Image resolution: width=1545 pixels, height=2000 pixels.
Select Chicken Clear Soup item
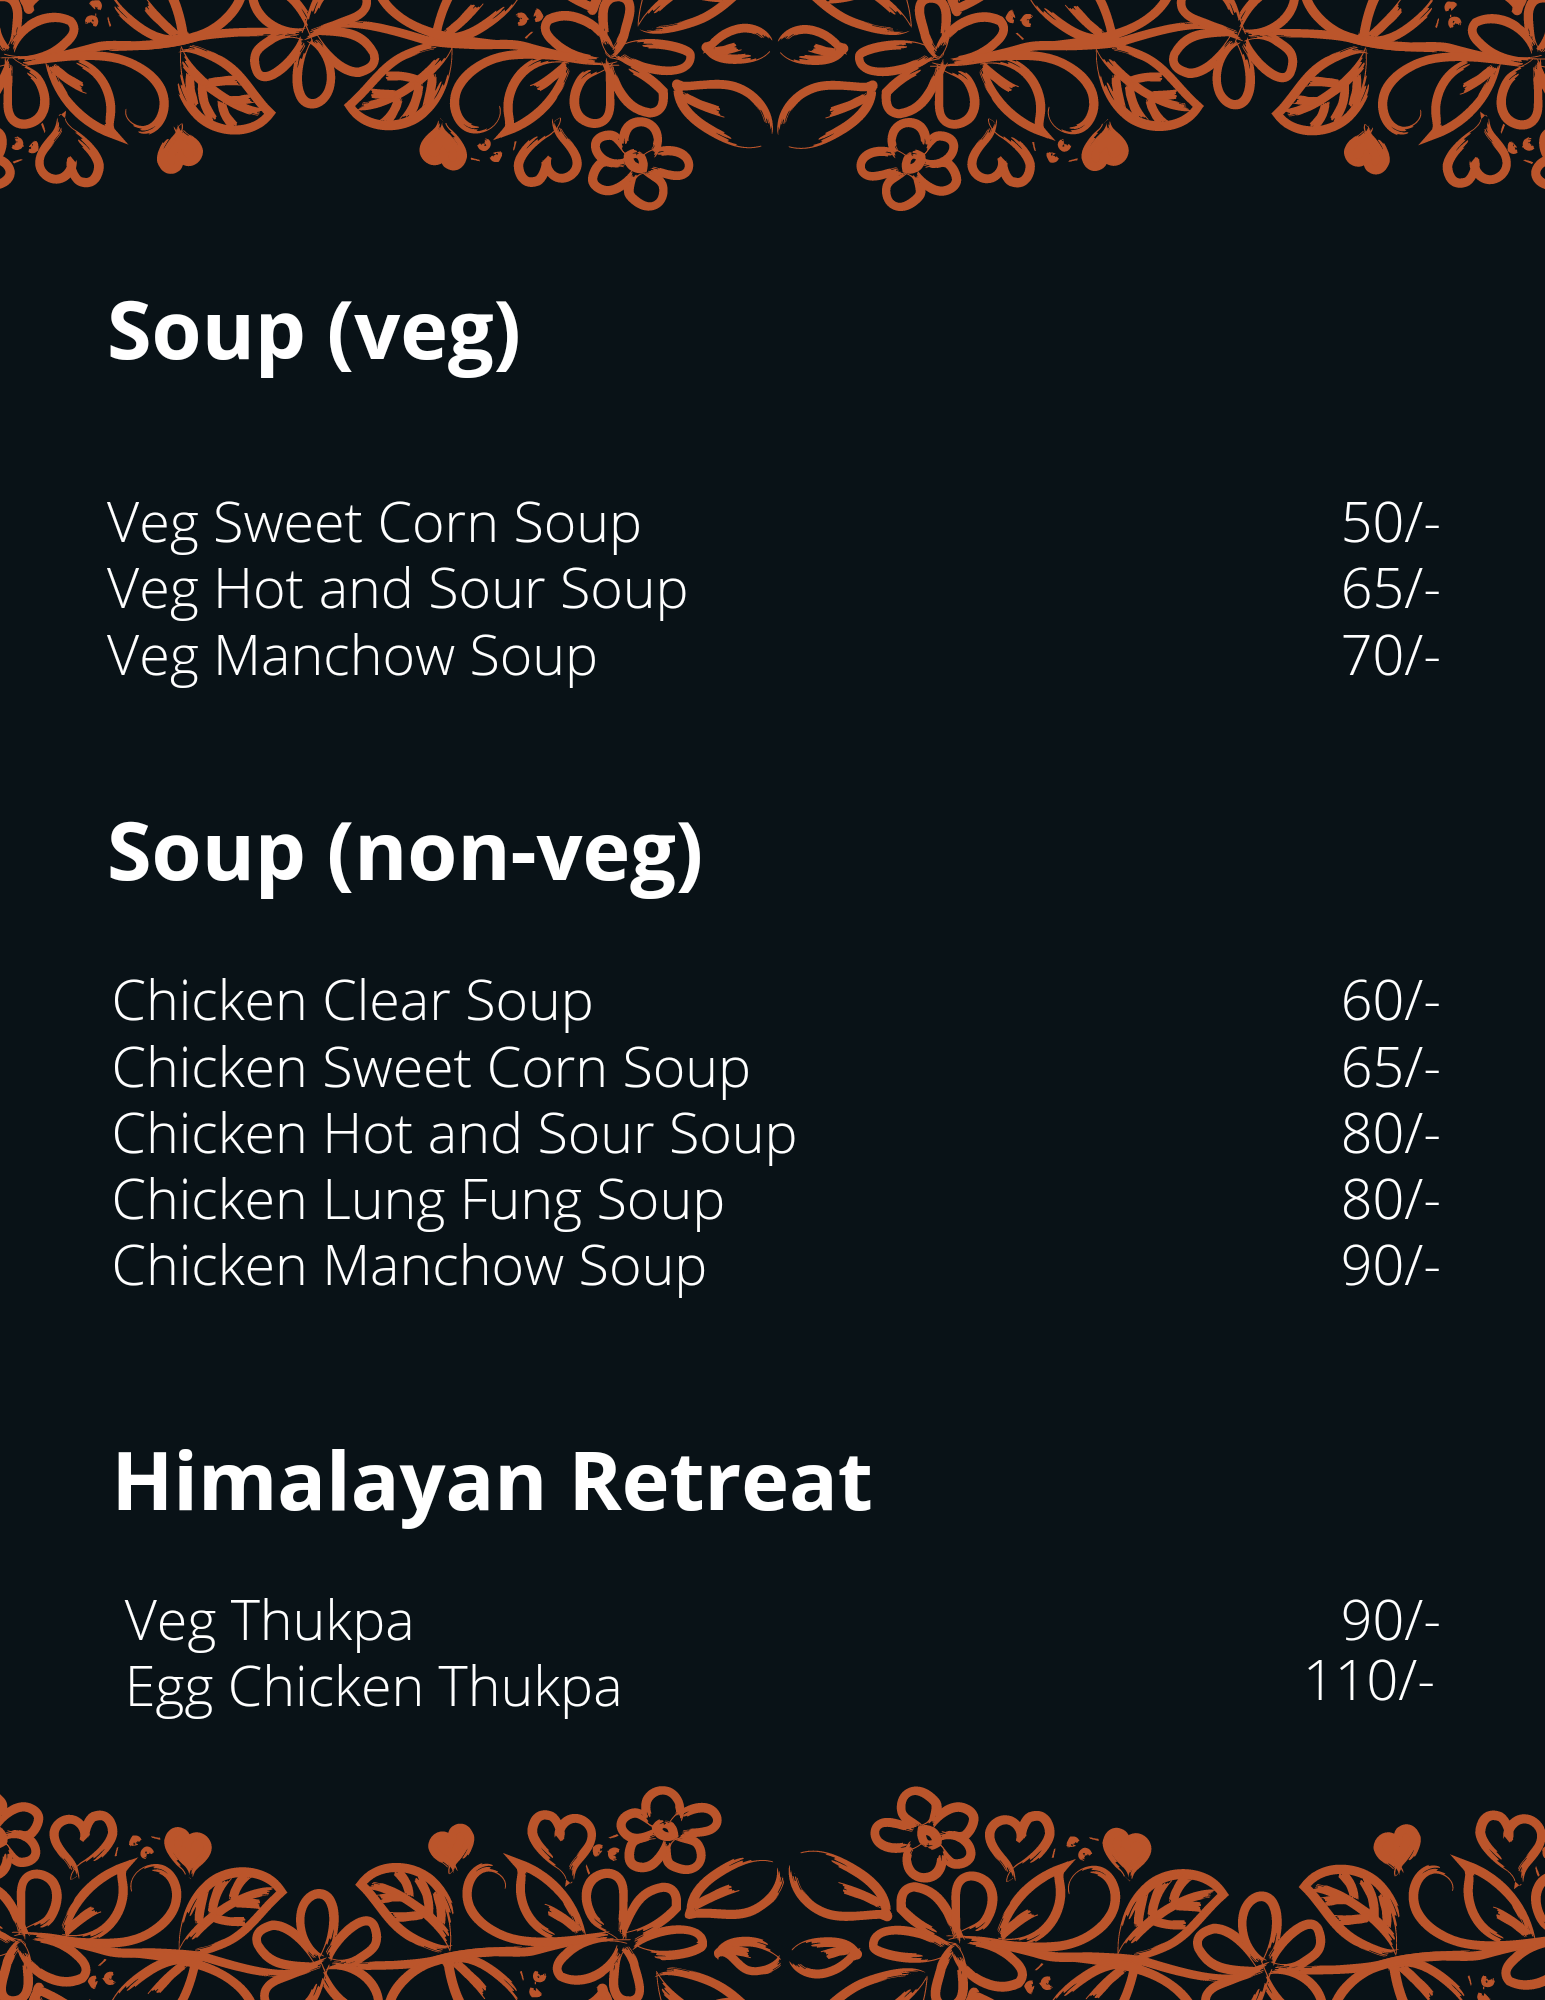[x=352, y=1003]
